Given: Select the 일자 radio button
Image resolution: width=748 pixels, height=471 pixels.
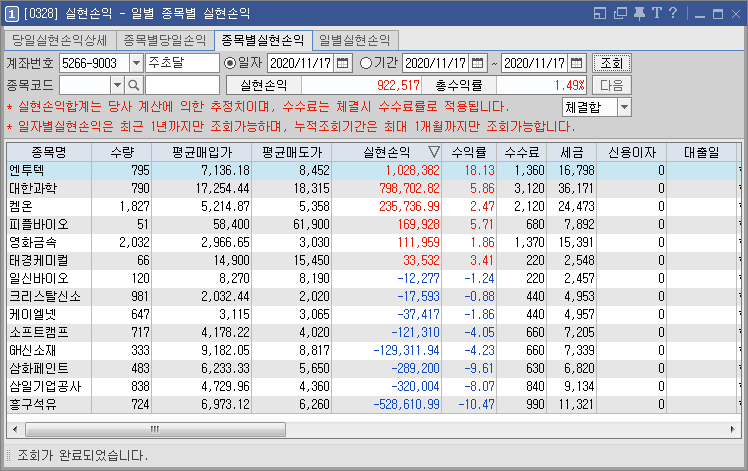Looking at the screenshot, I should (230, 63).
